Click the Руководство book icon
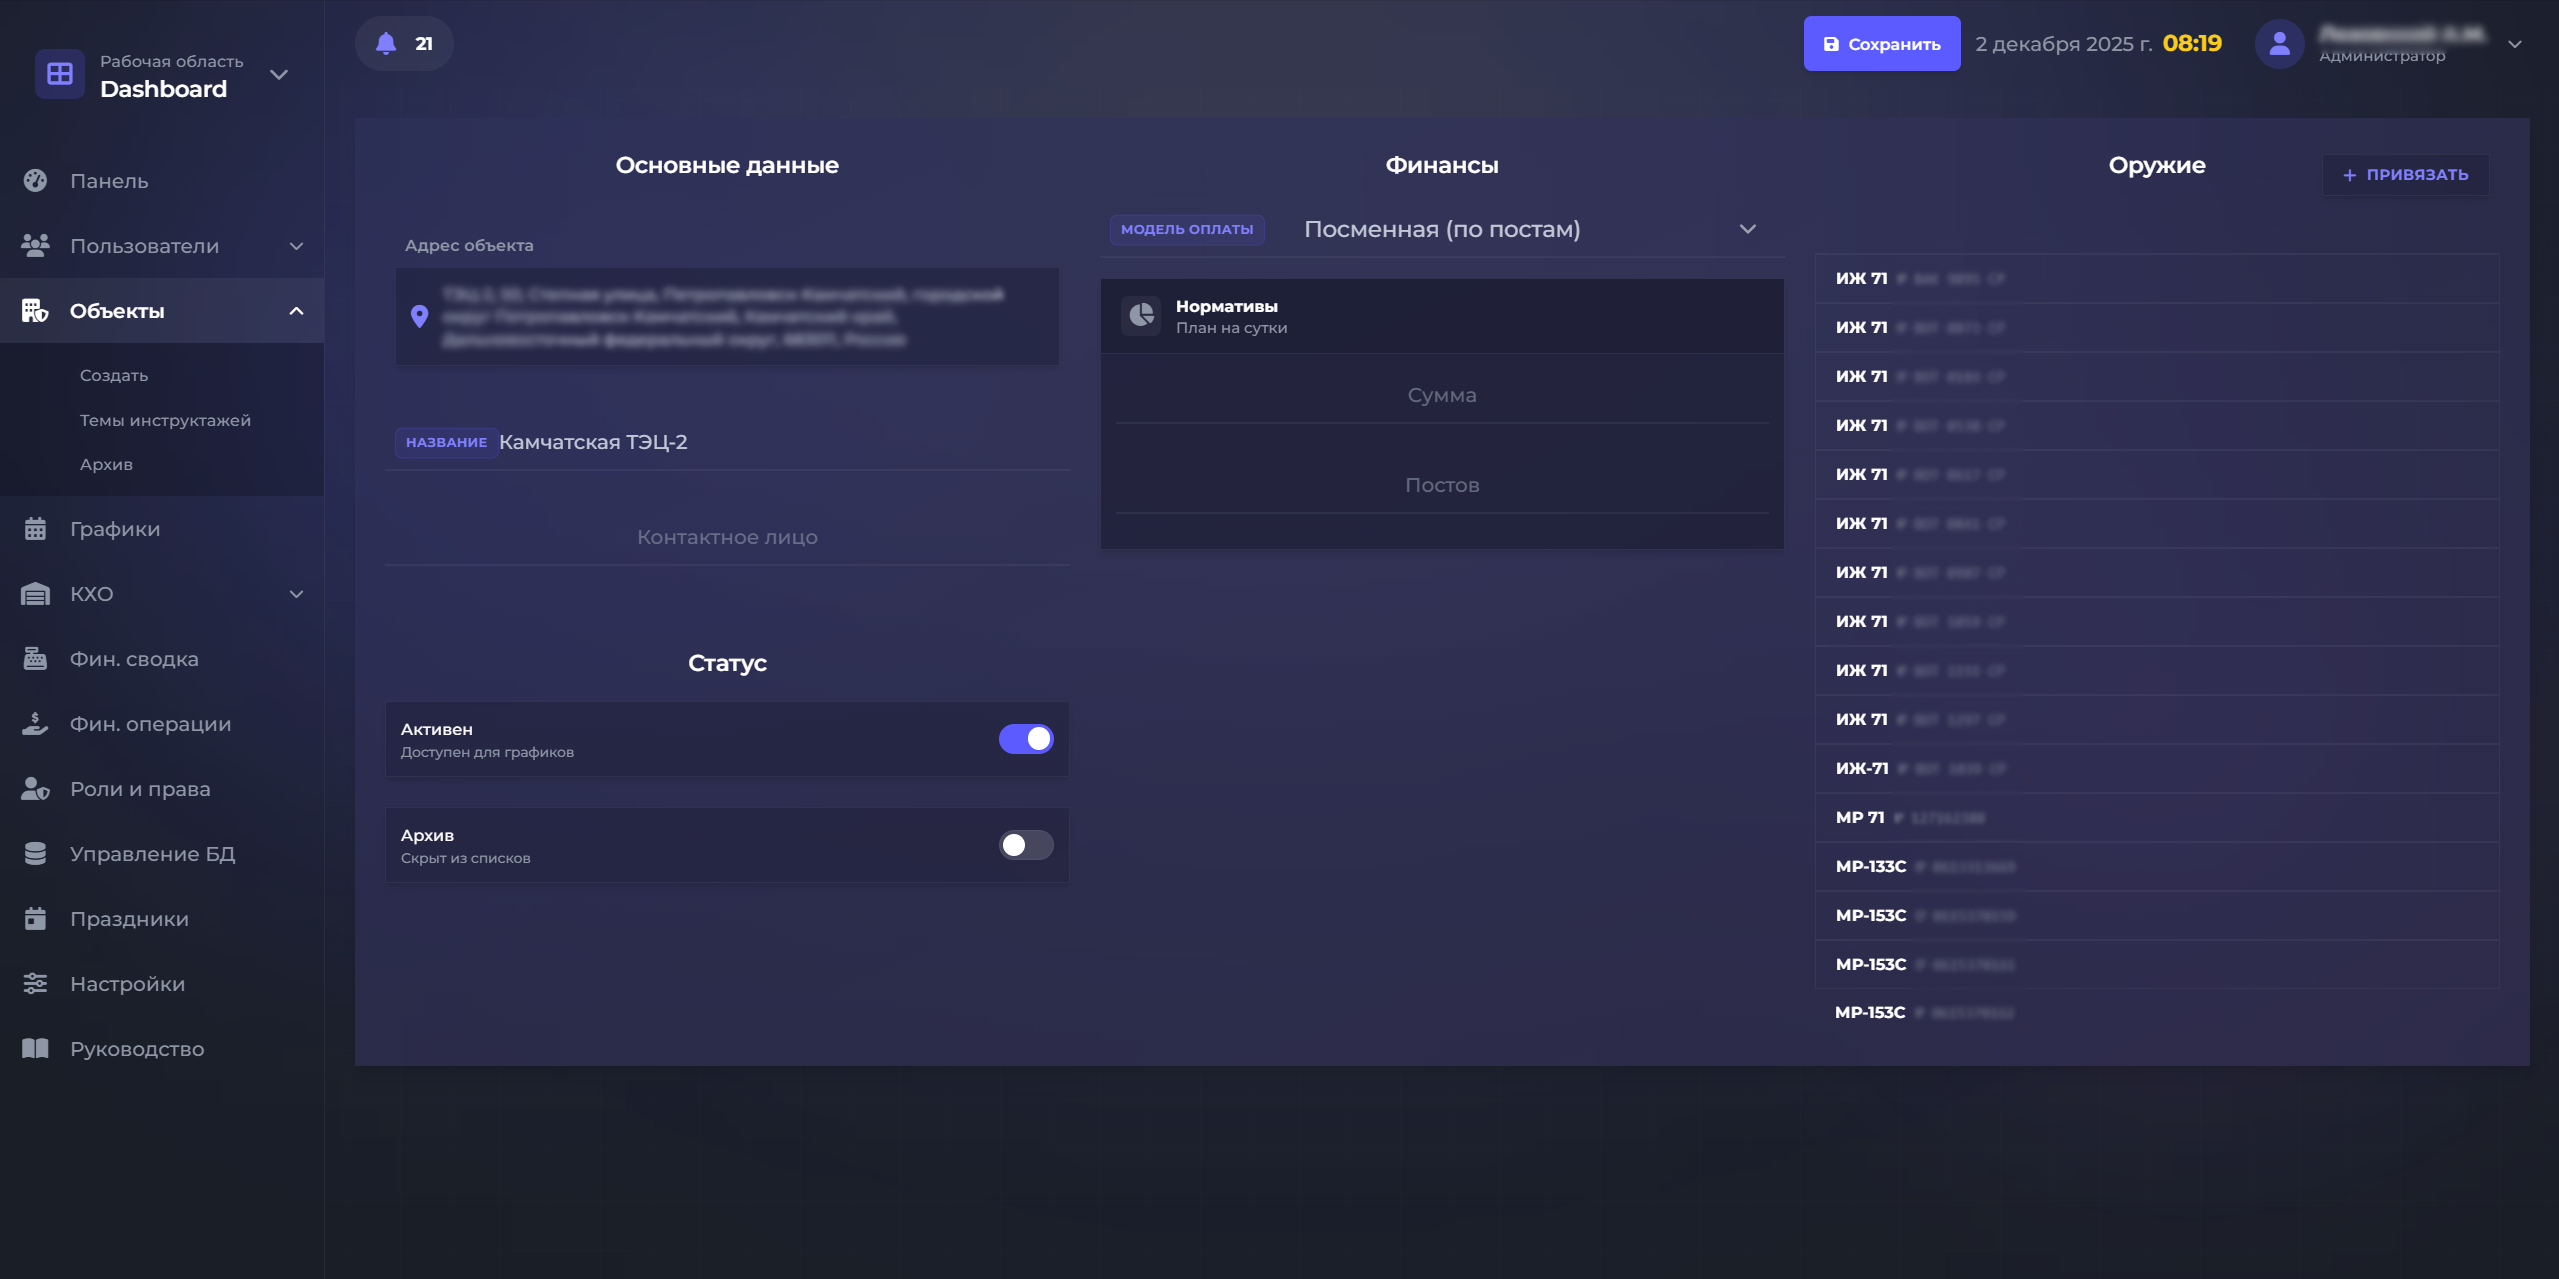The image size is (2559, 1279). [x=35, y=1049]
